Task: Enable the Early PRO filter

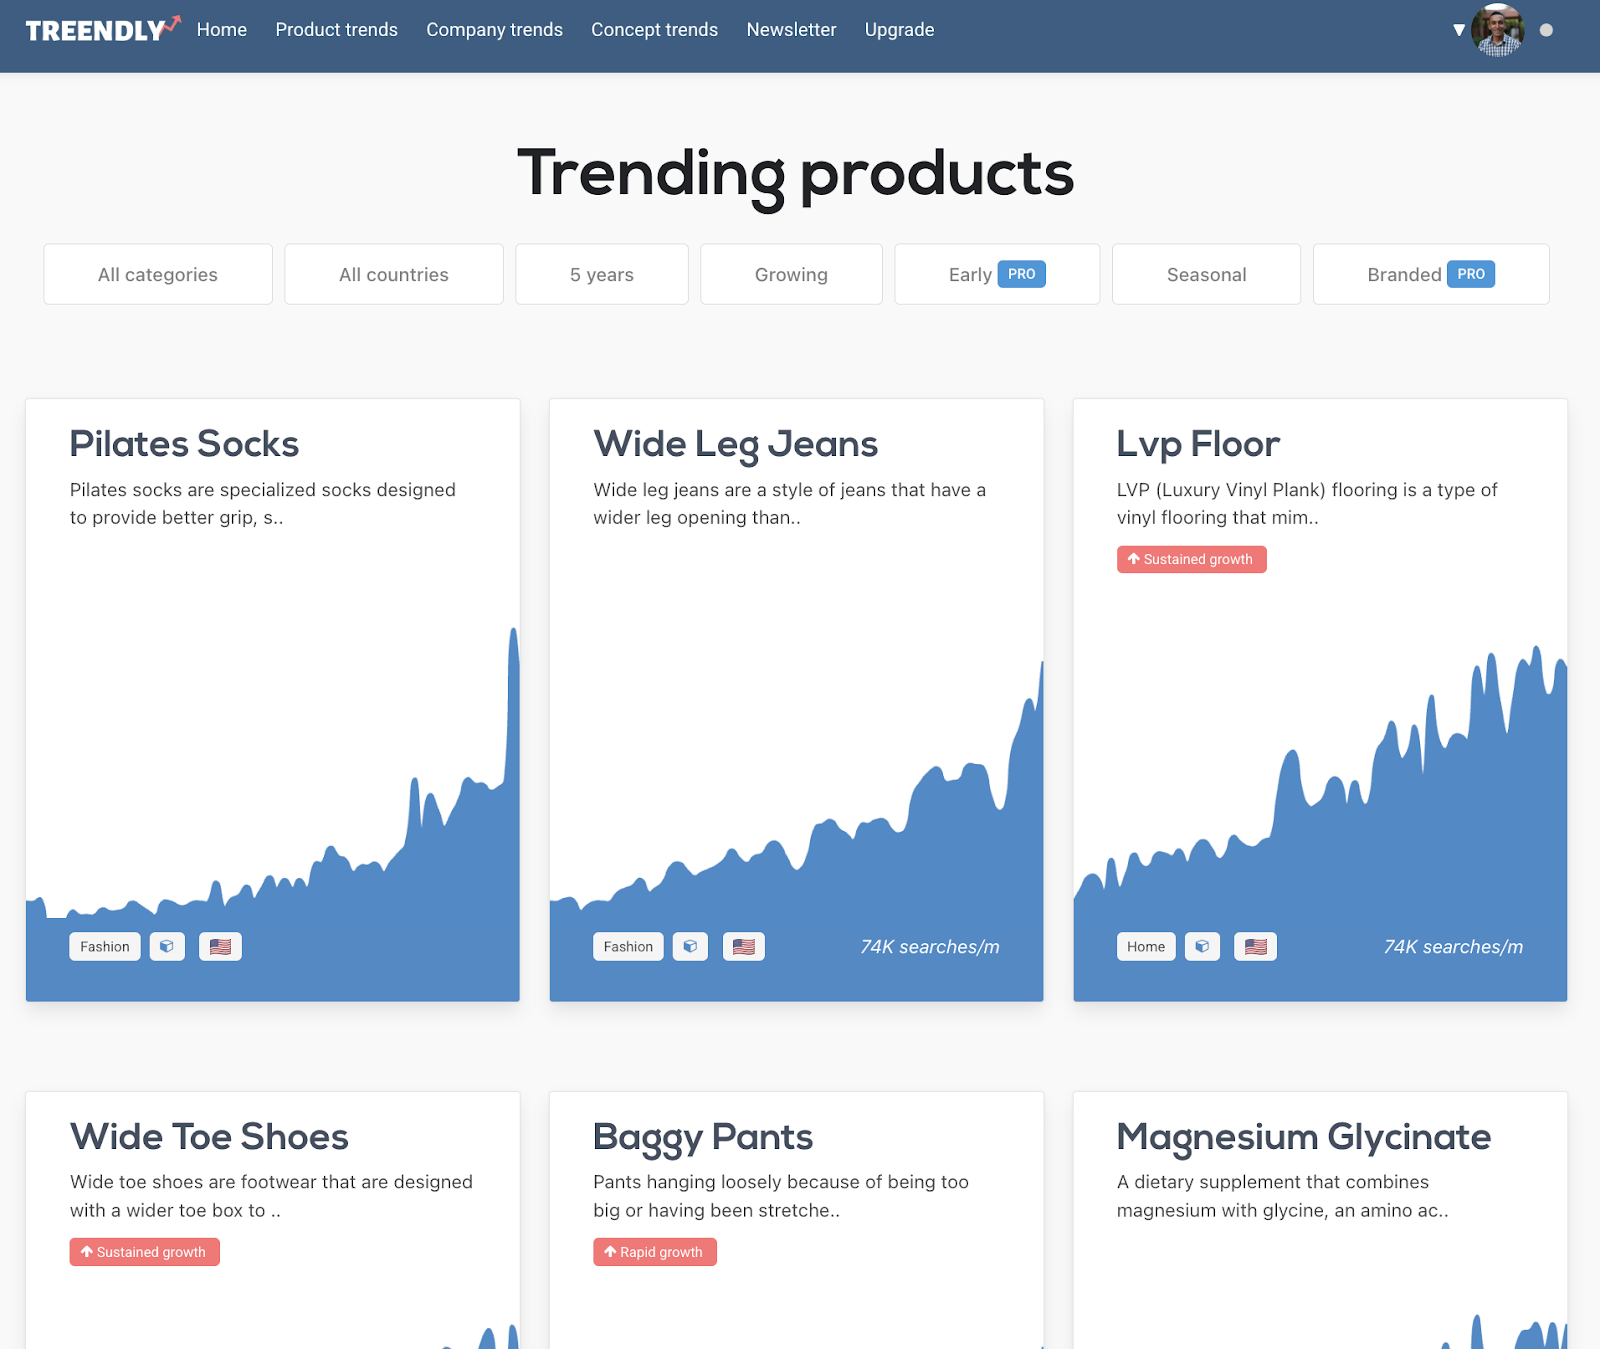Action: (x=996, y=274)
